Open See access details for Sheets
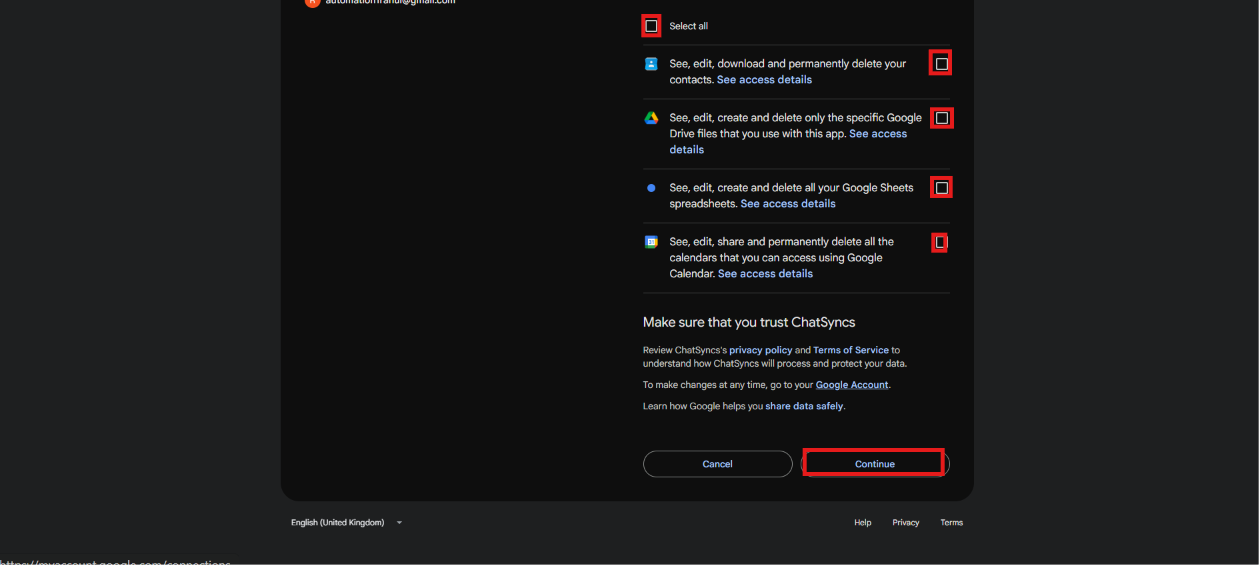The image size is (1259, 565). tap(788, 204)
